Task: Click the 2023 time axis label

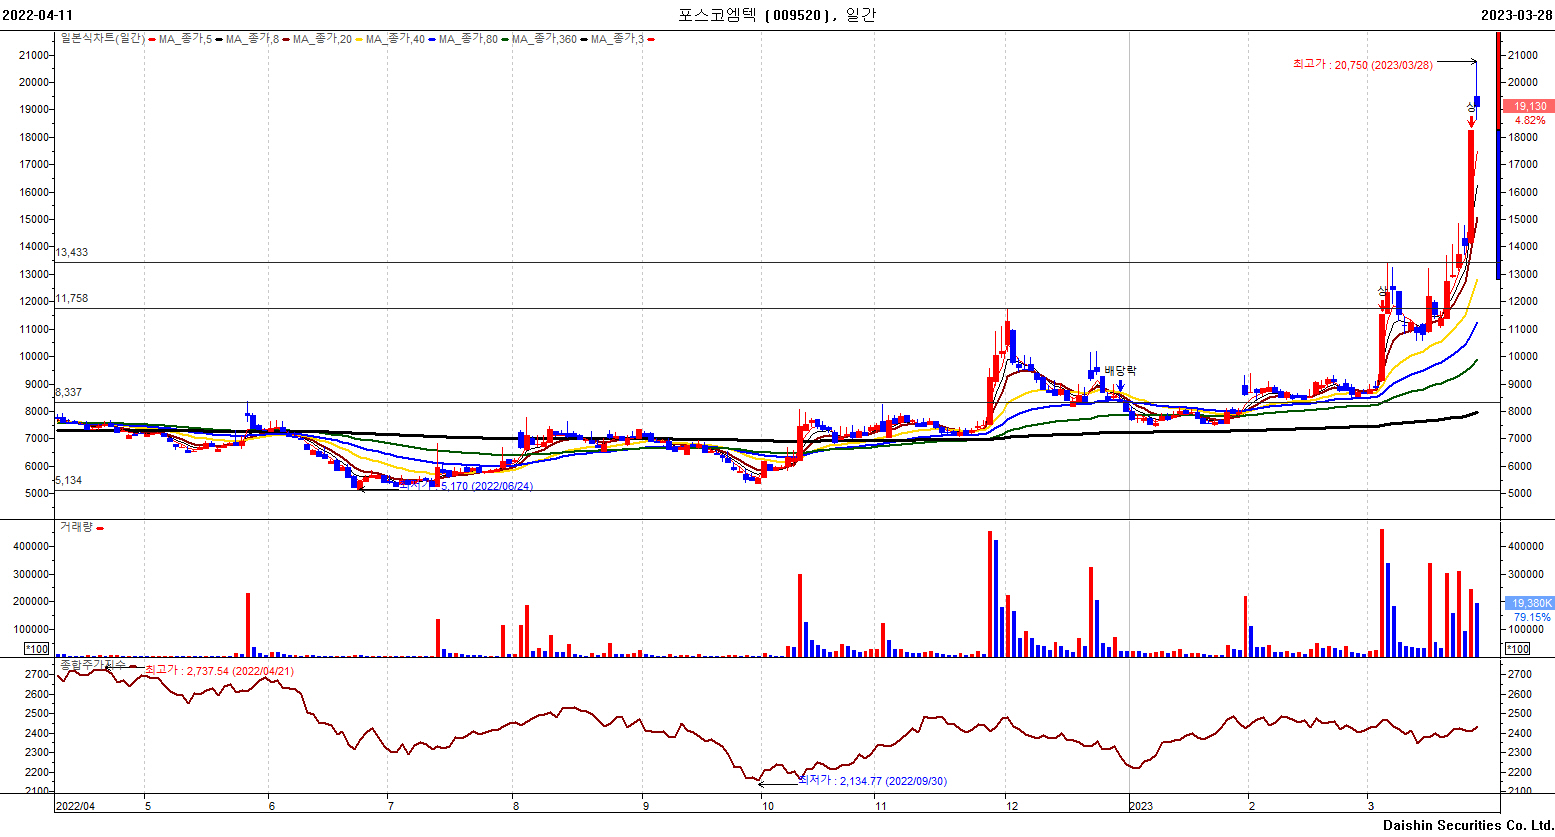Action: (1141, 805)
